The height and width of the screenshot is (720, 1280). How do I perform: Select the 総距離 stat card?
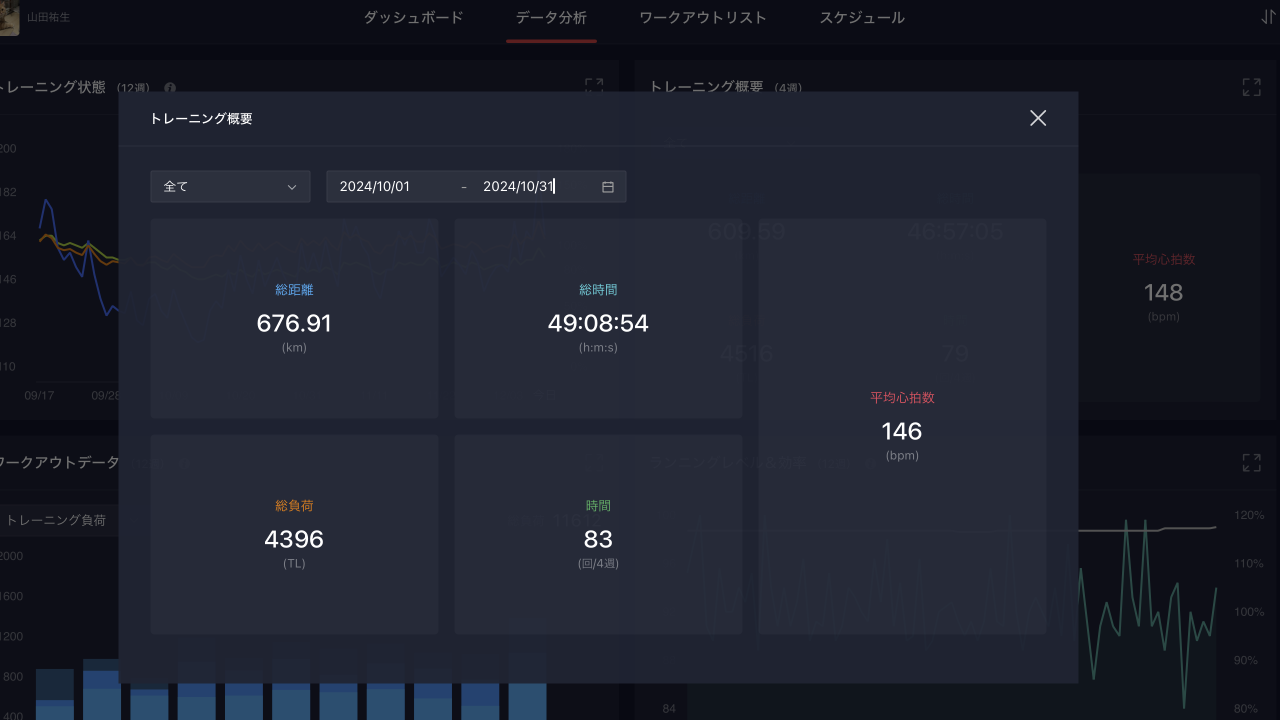294,318
